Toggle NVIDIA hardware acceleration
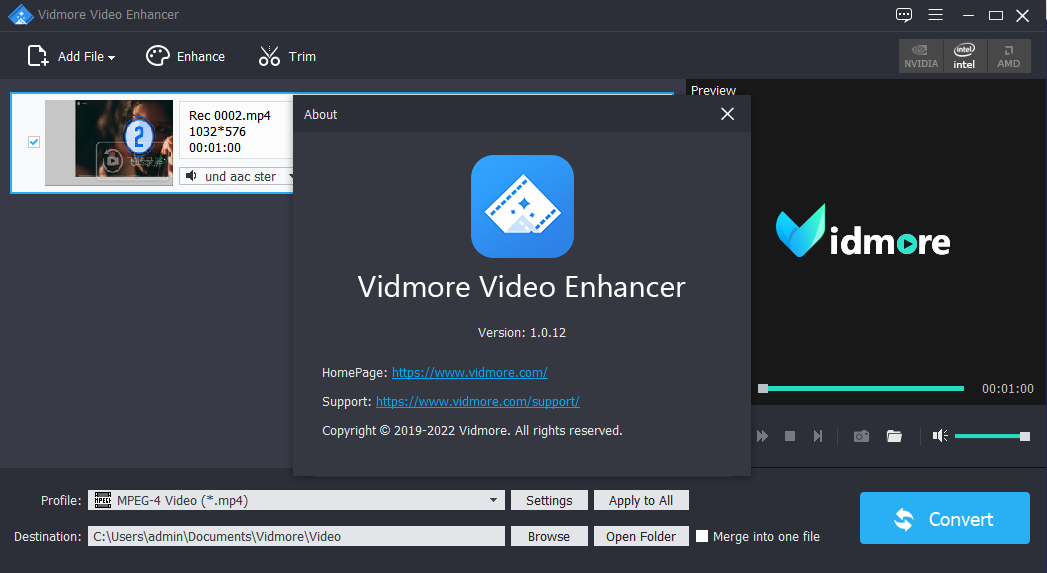The width and height of the screenshot is (1047, 573). (x=921, y=56)
